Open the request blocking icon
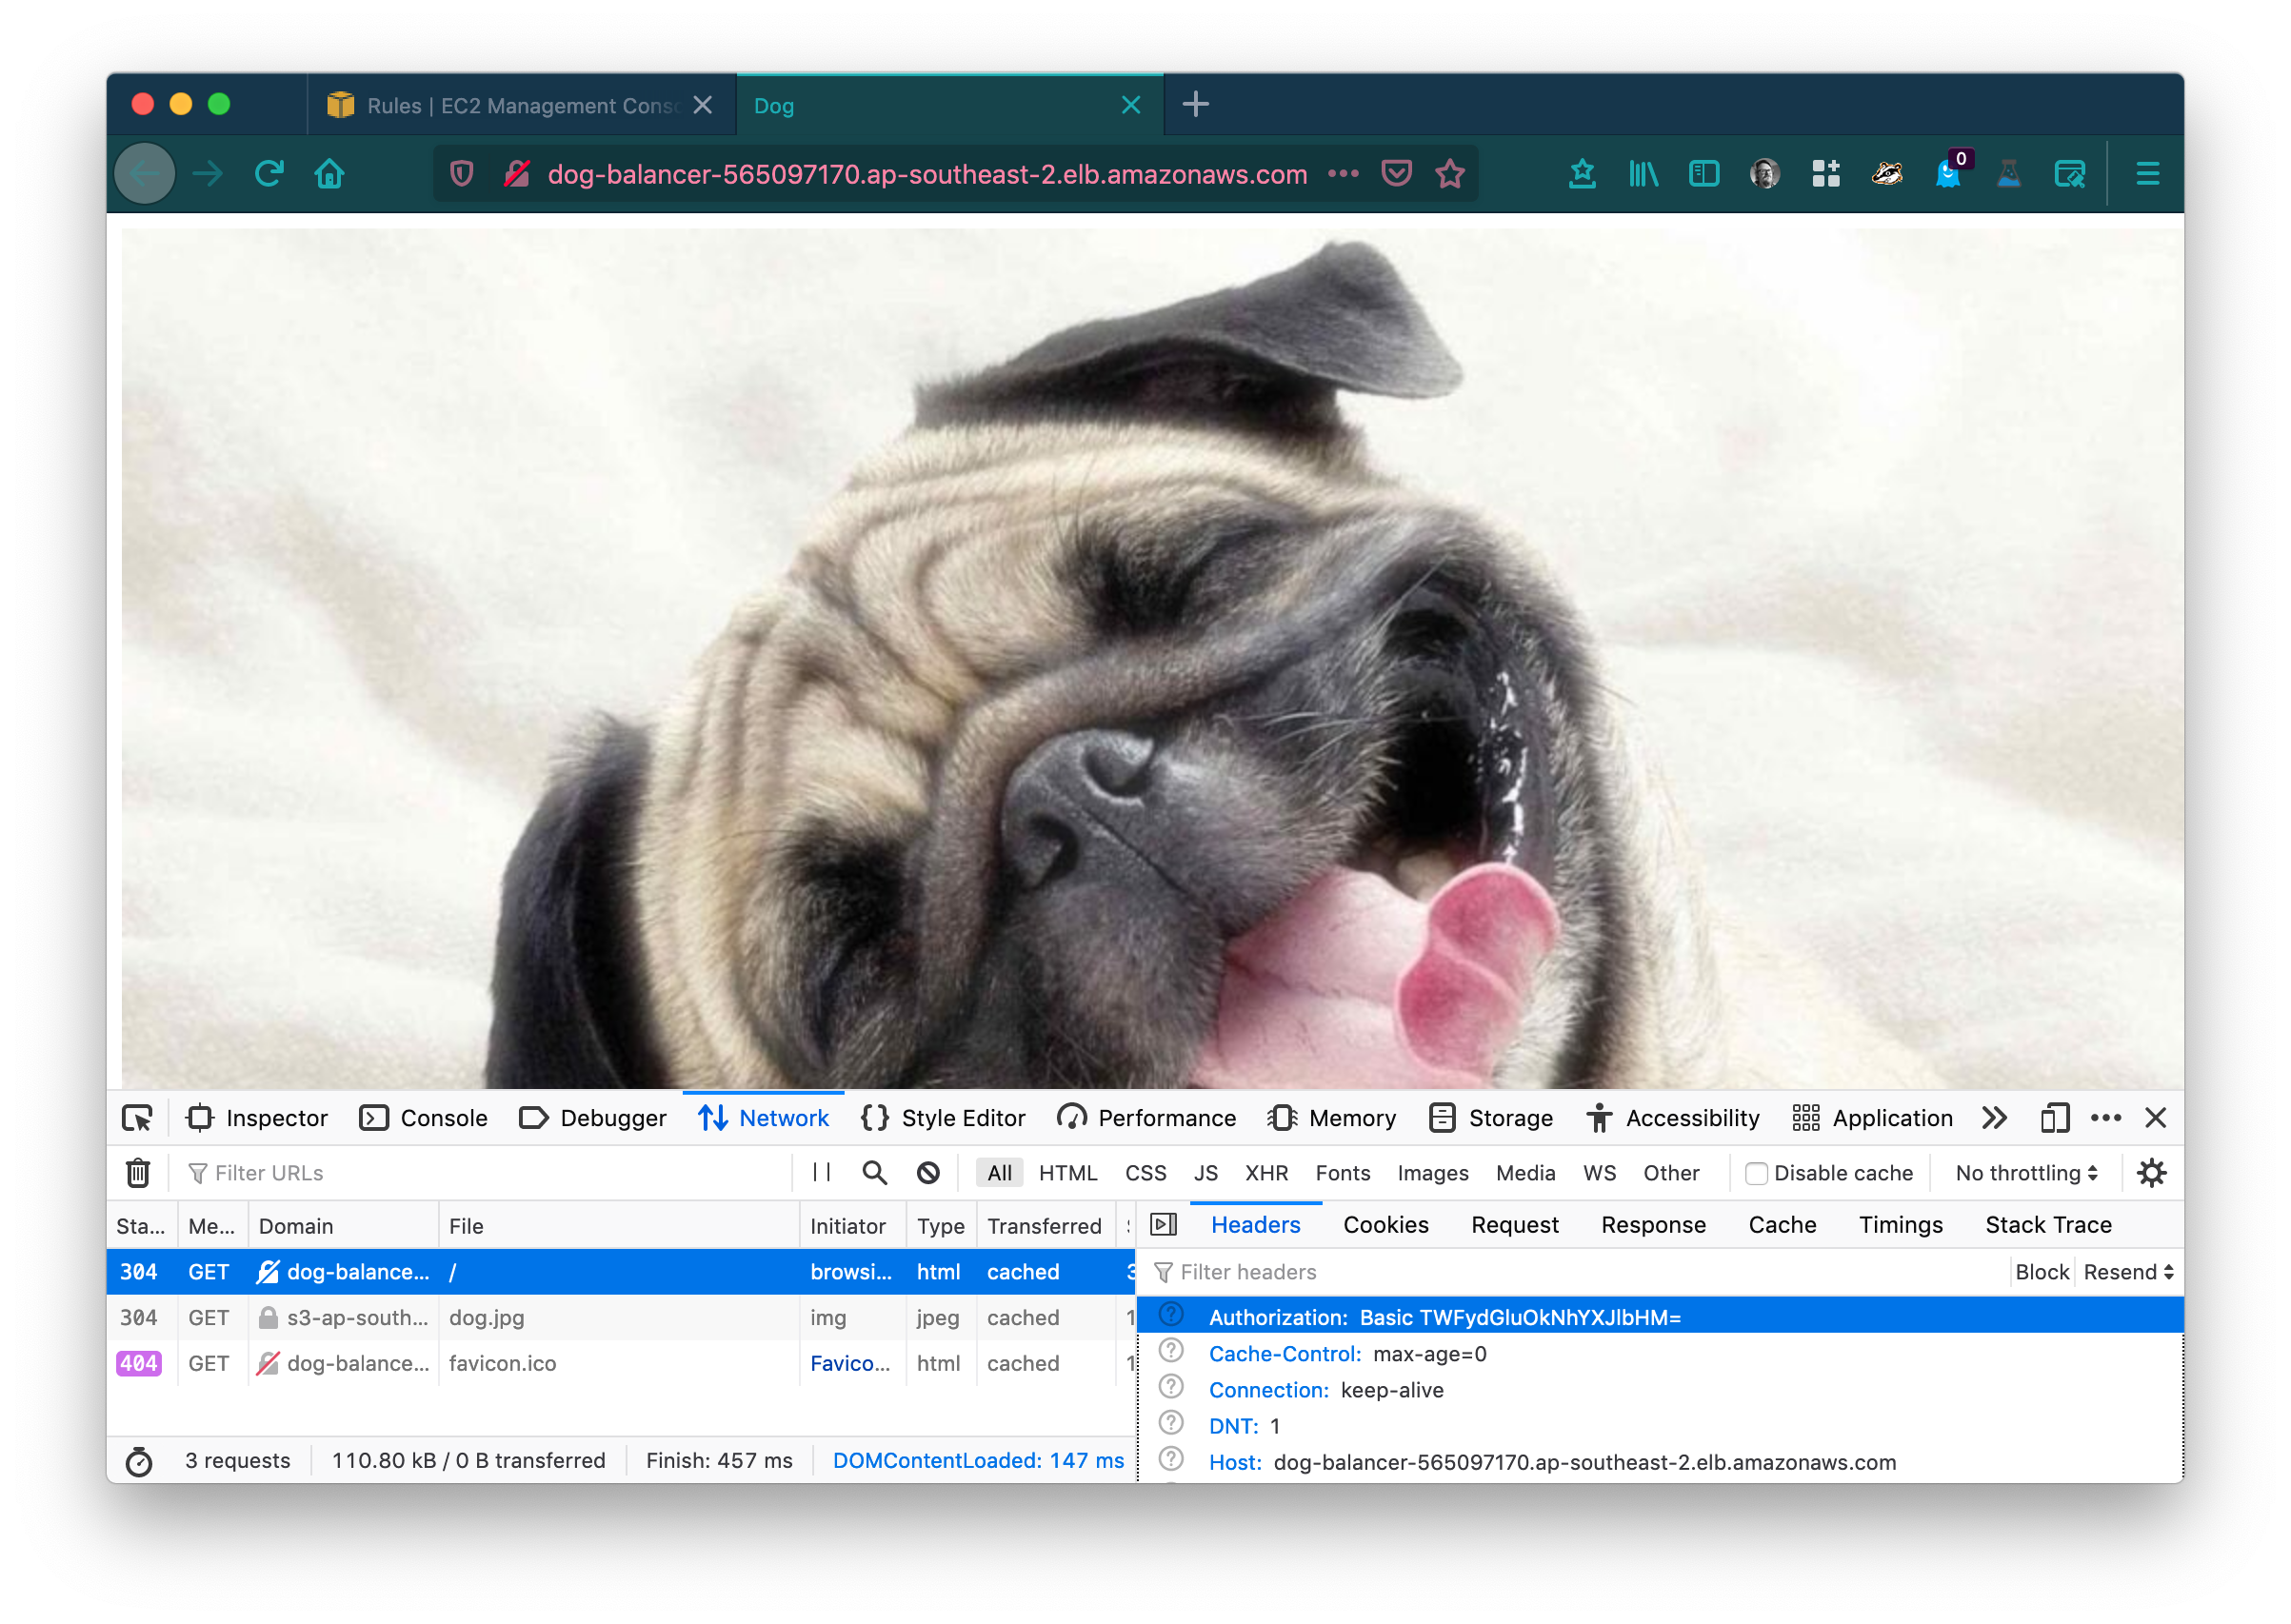 point(928,1173)
